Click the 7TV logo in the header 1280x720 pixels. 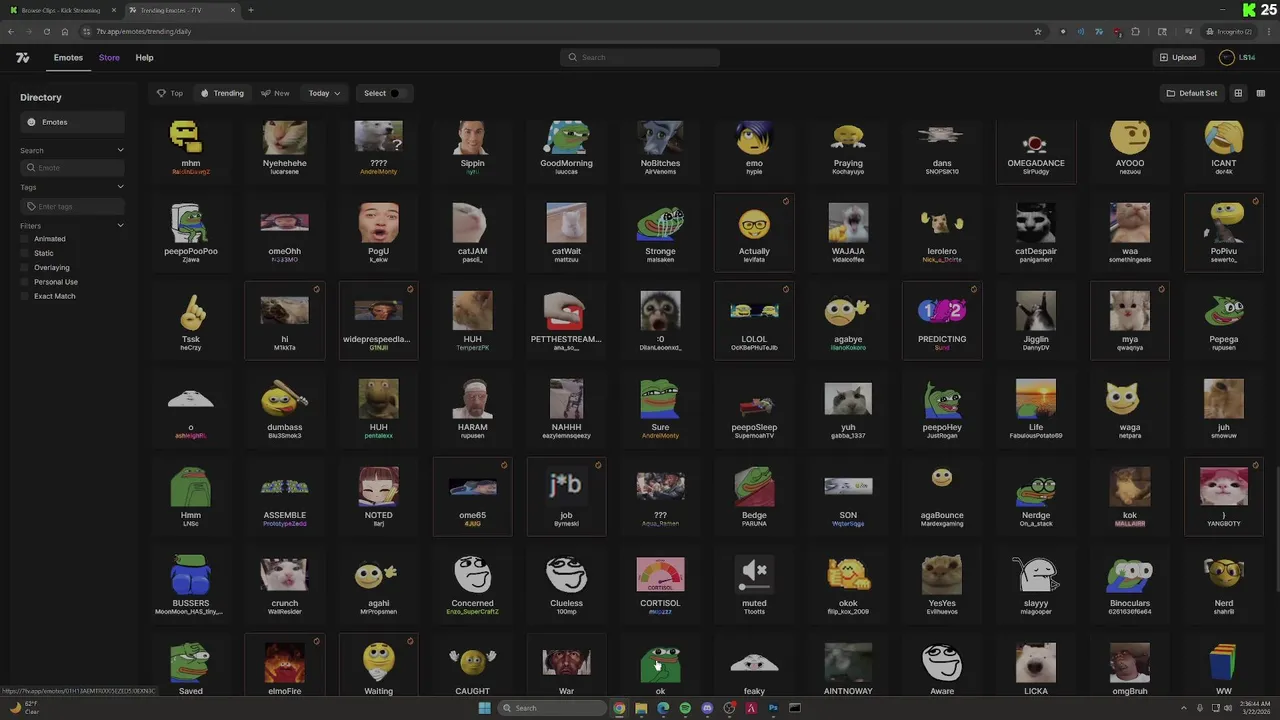point(23,58)
